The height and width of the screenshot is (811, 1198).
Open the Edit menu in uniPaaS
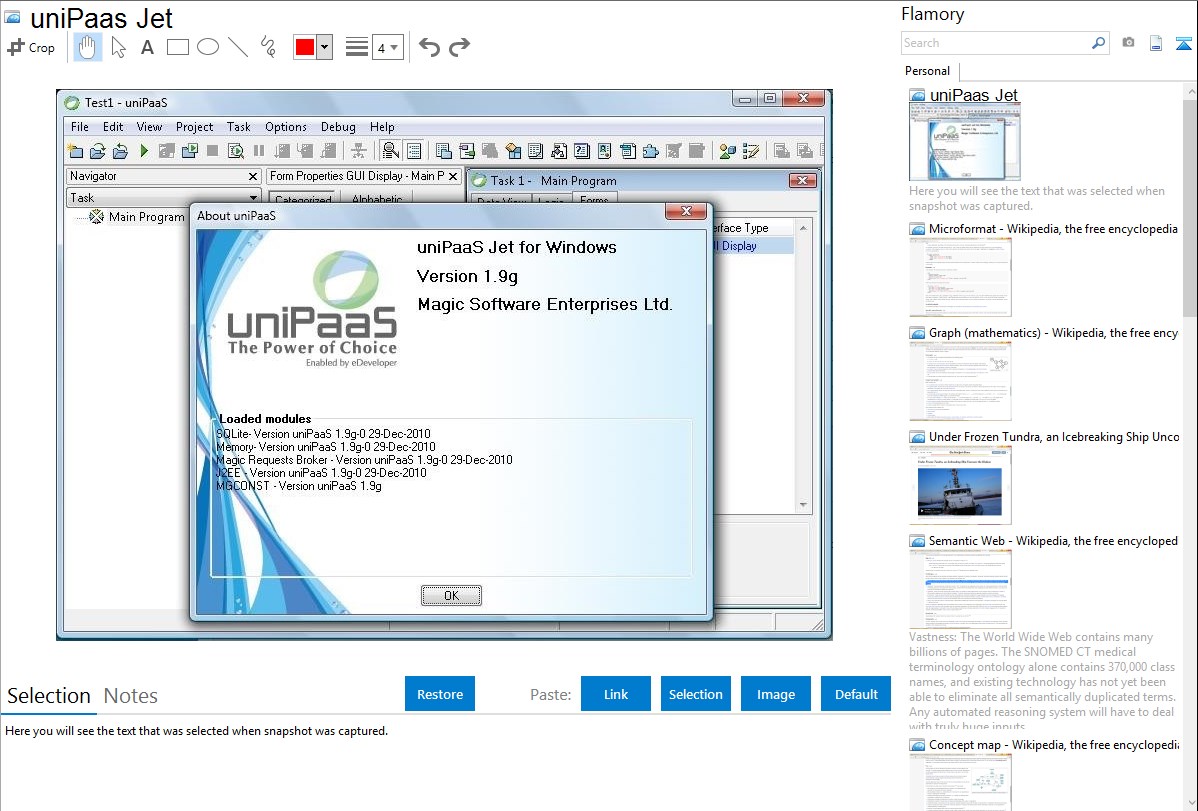(x=113, y=127)
